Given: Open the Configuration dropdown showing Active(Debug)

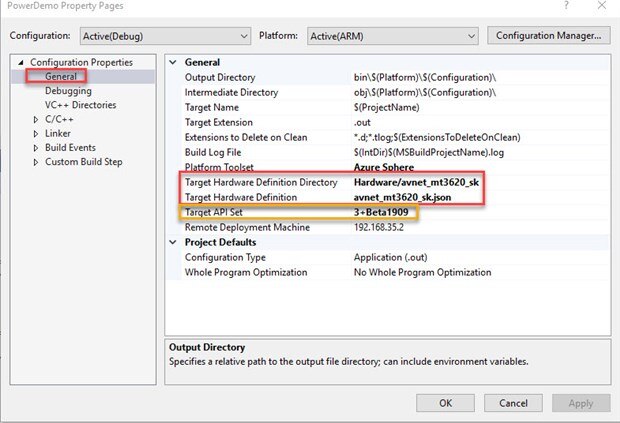Looking at the screenshot, I should tap(165, 36).
